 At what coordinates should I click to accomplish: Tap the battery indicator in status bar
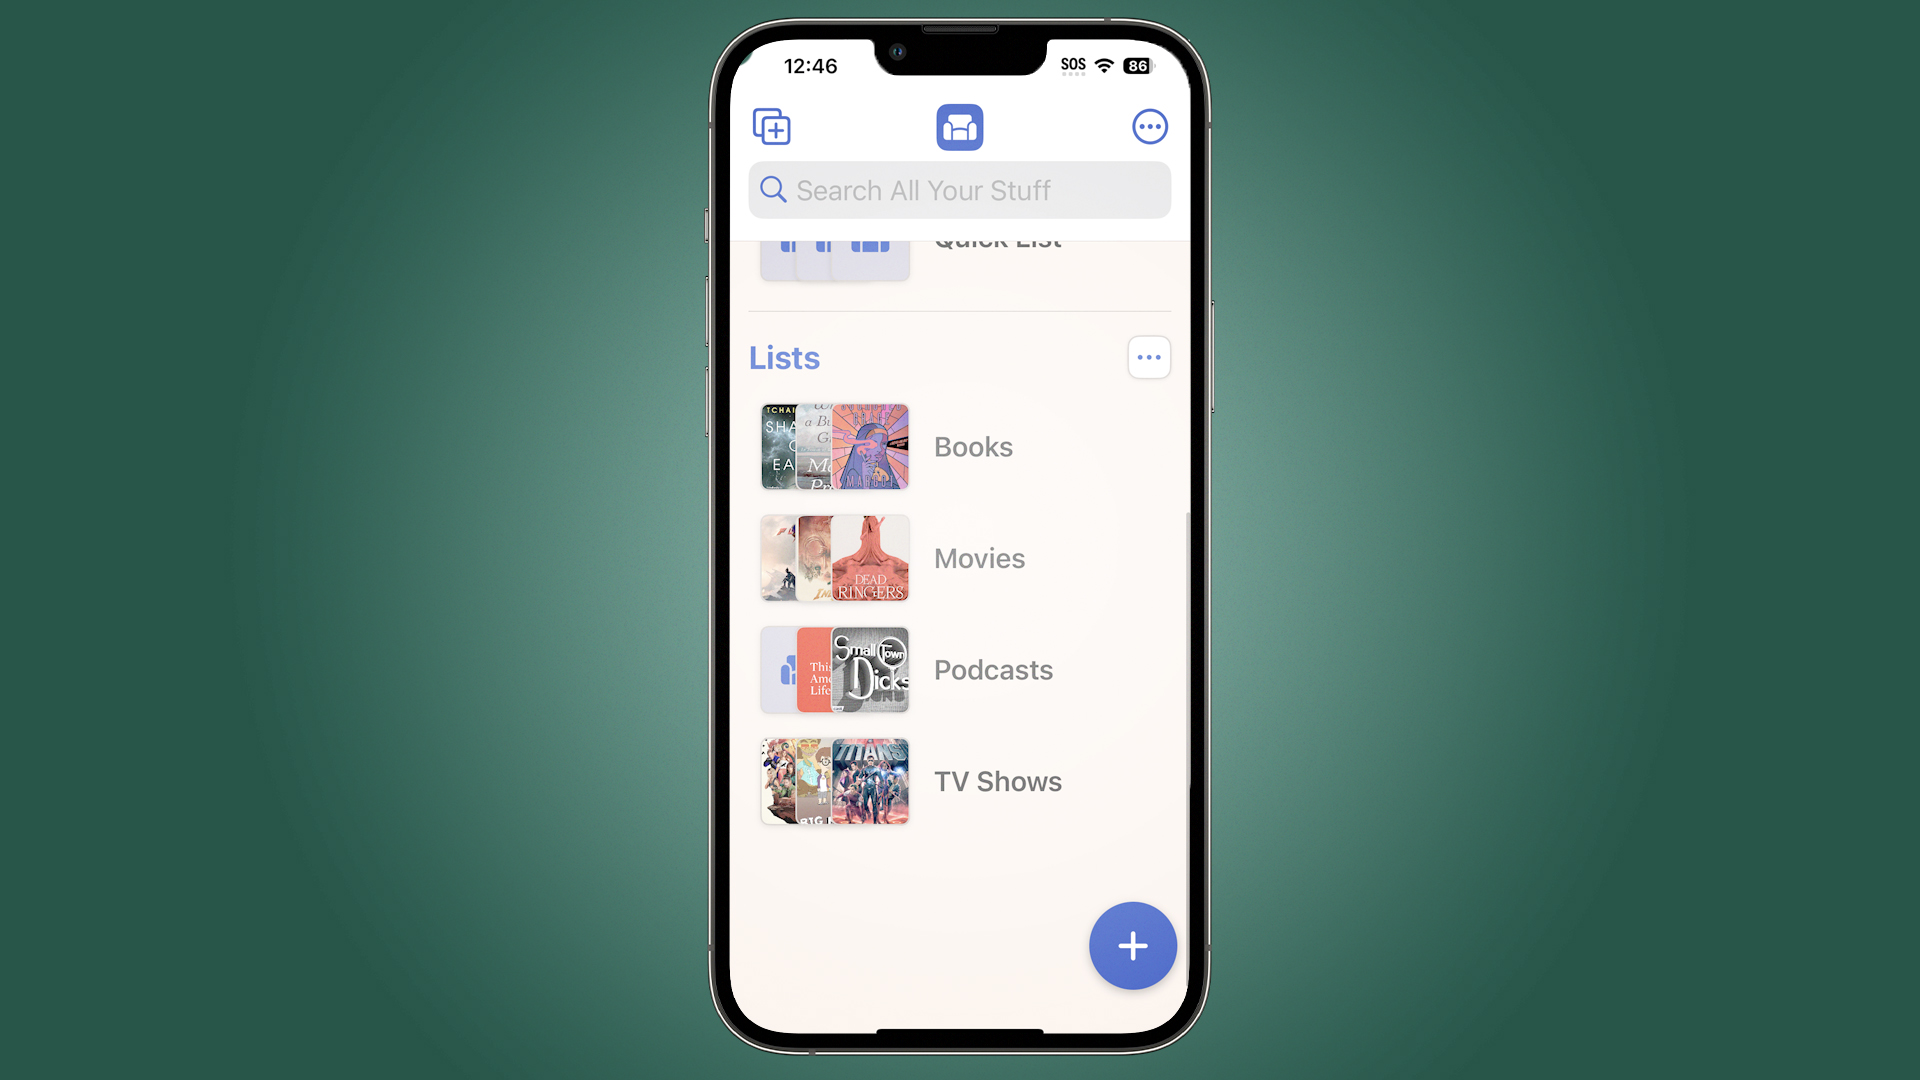click(1137, 65)
